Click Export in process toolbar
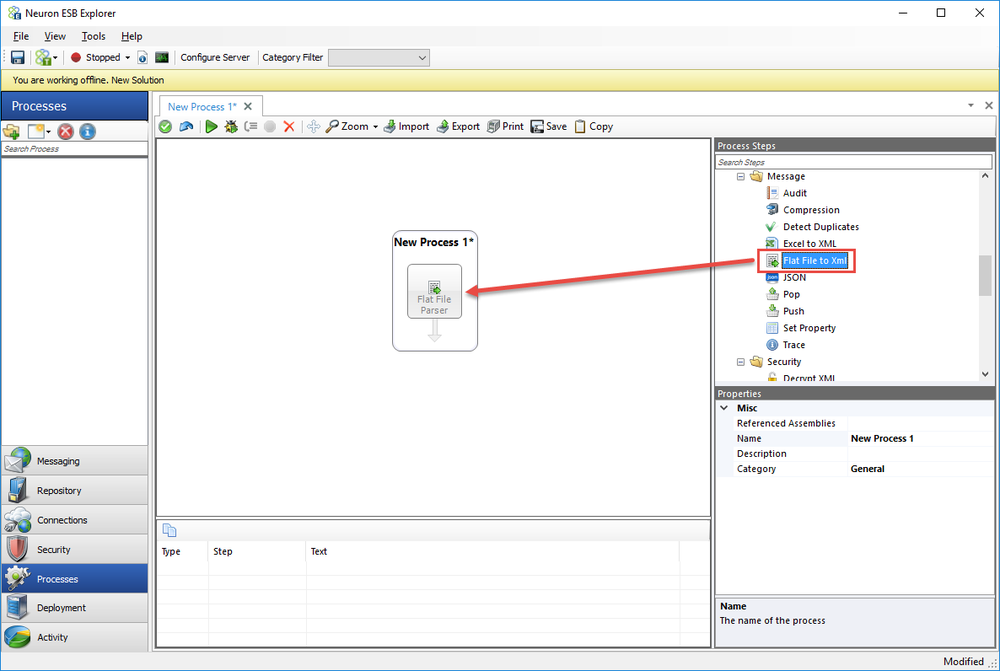Screen dimensions: 1000x671 click(458, 126)
